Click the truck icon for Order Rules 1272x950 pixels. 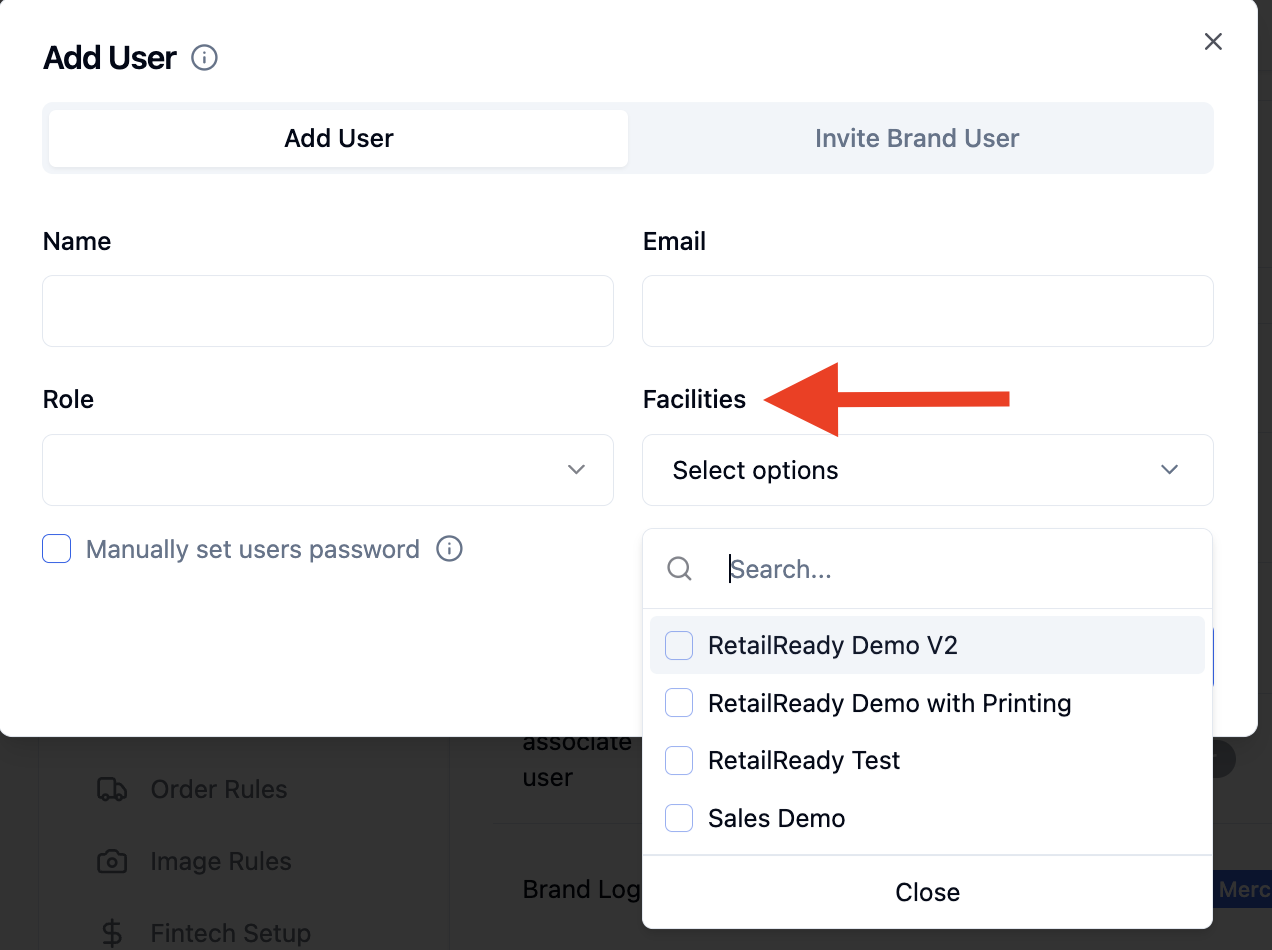click(x=112, y=789)
